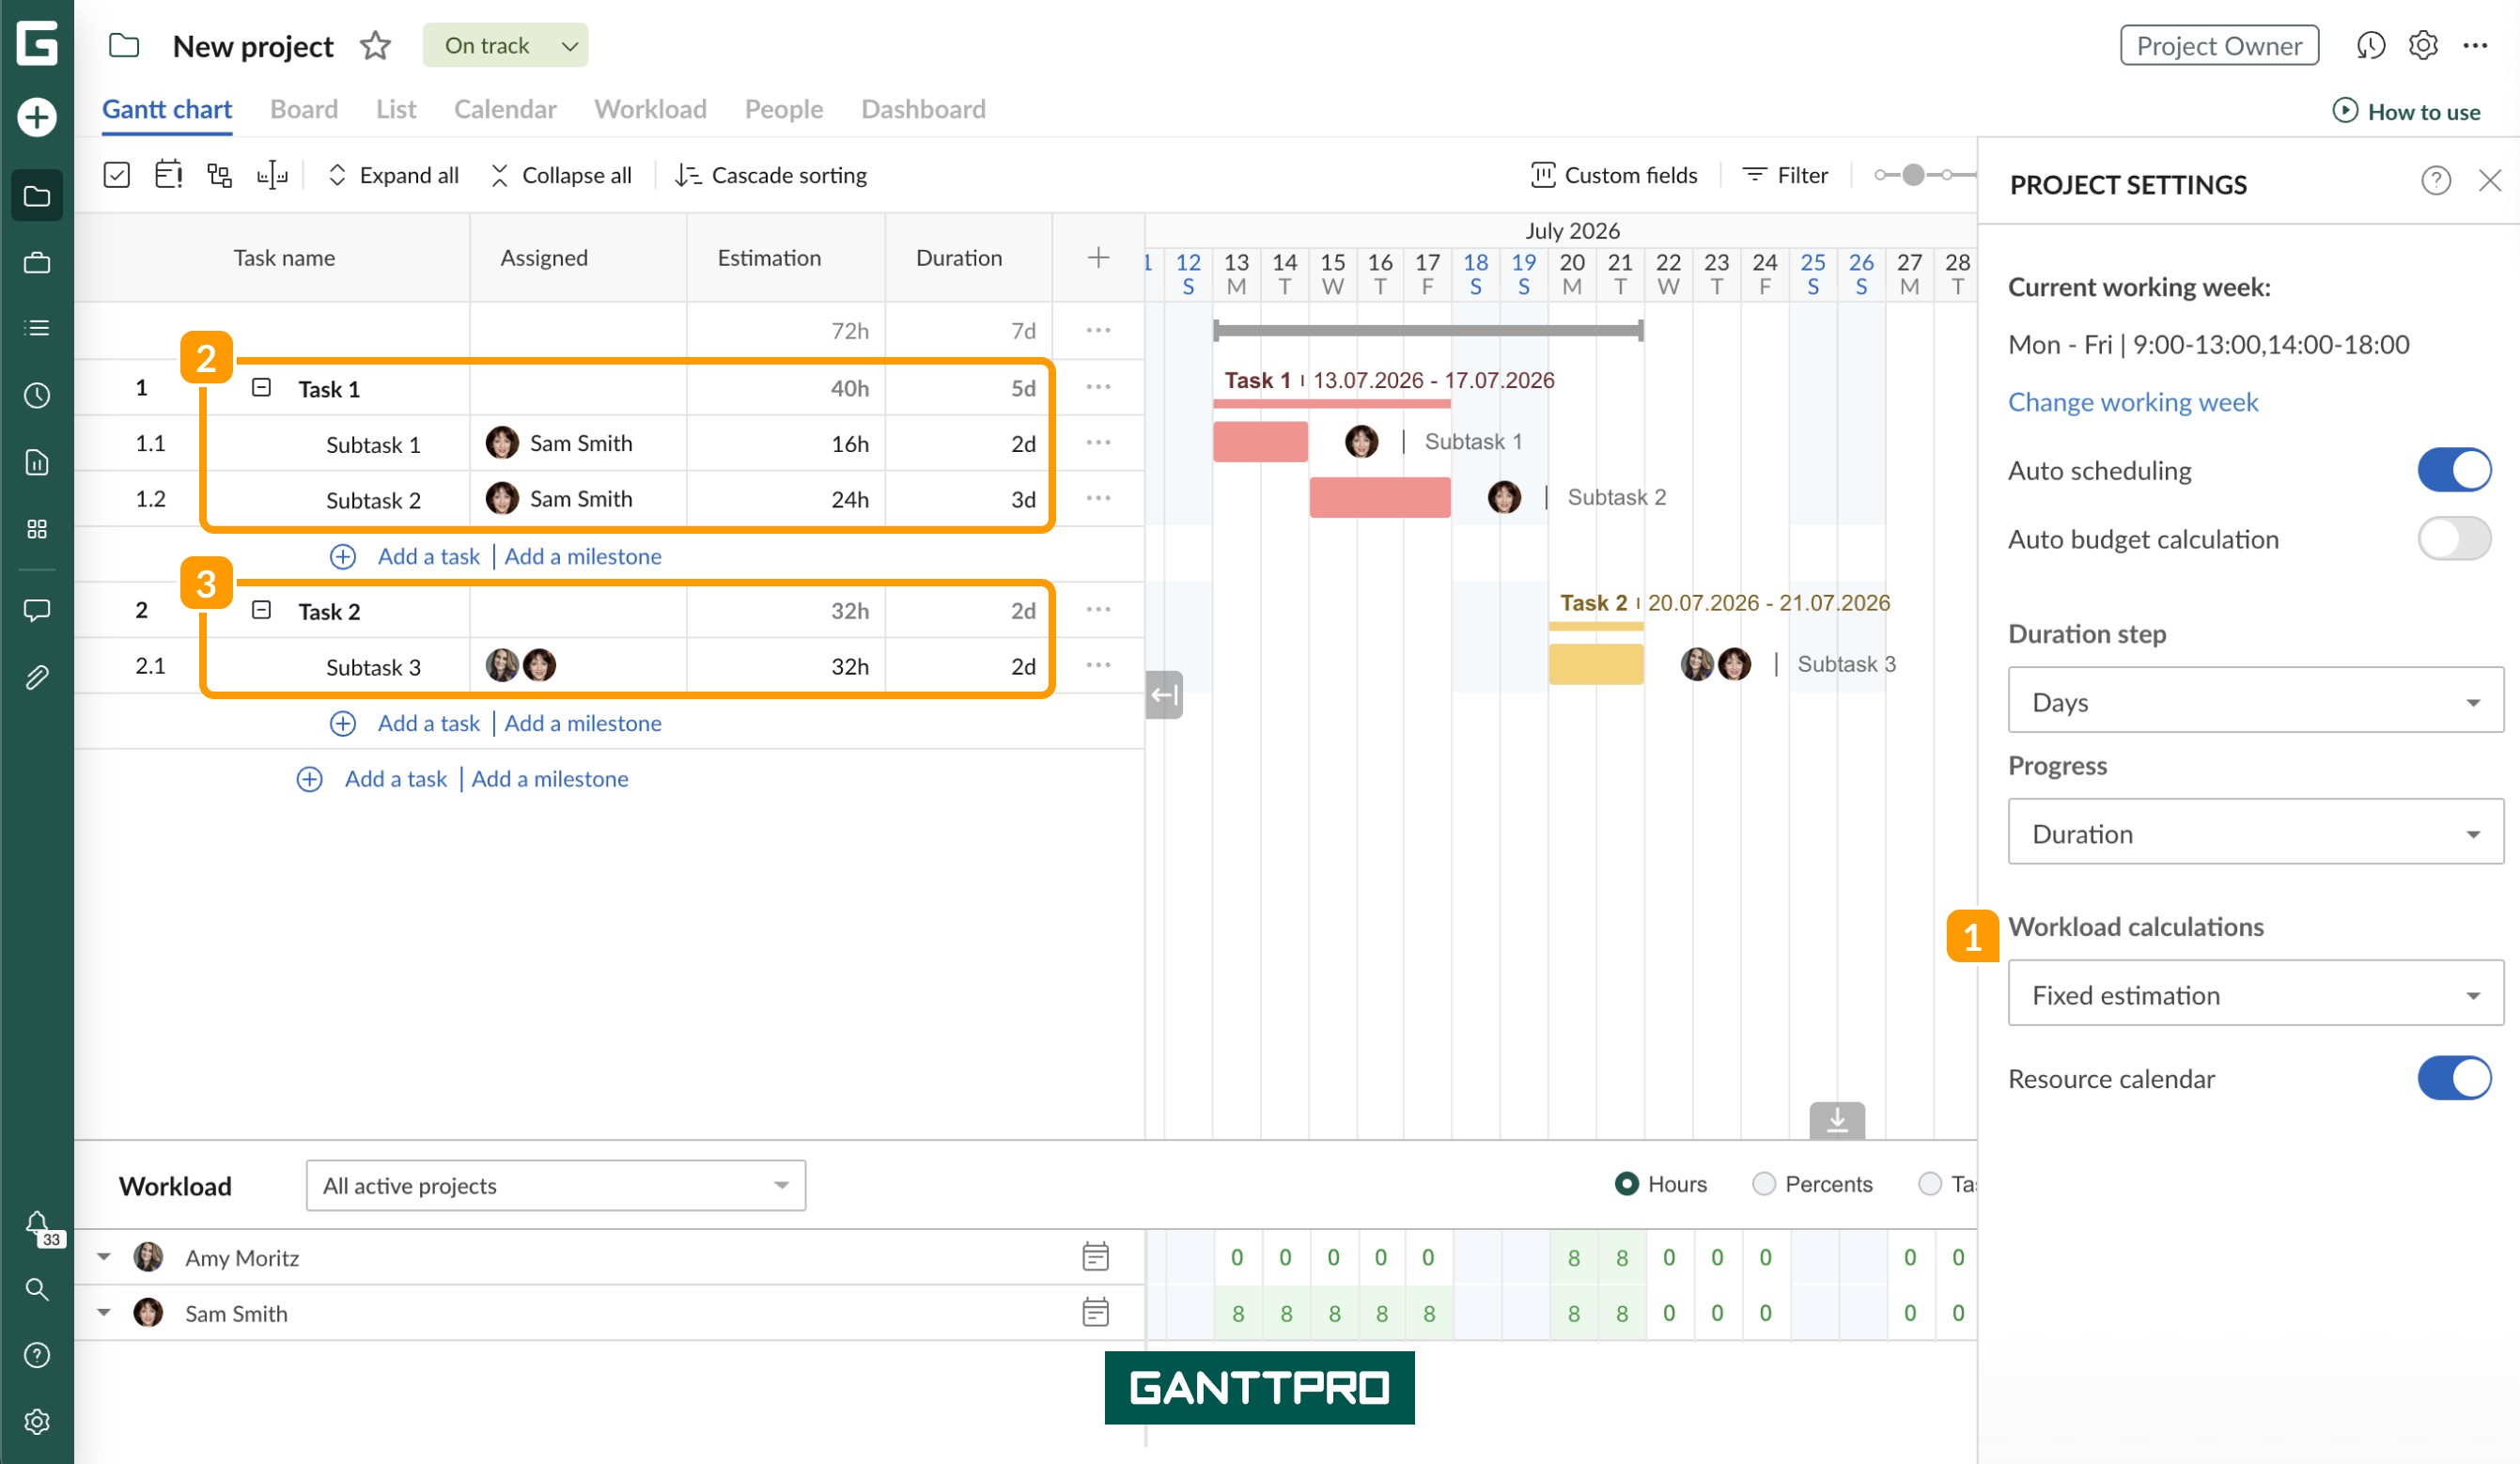Open account settings gear at sidebar bottom
The image size is (2520, 1464).
point(37,1422)
